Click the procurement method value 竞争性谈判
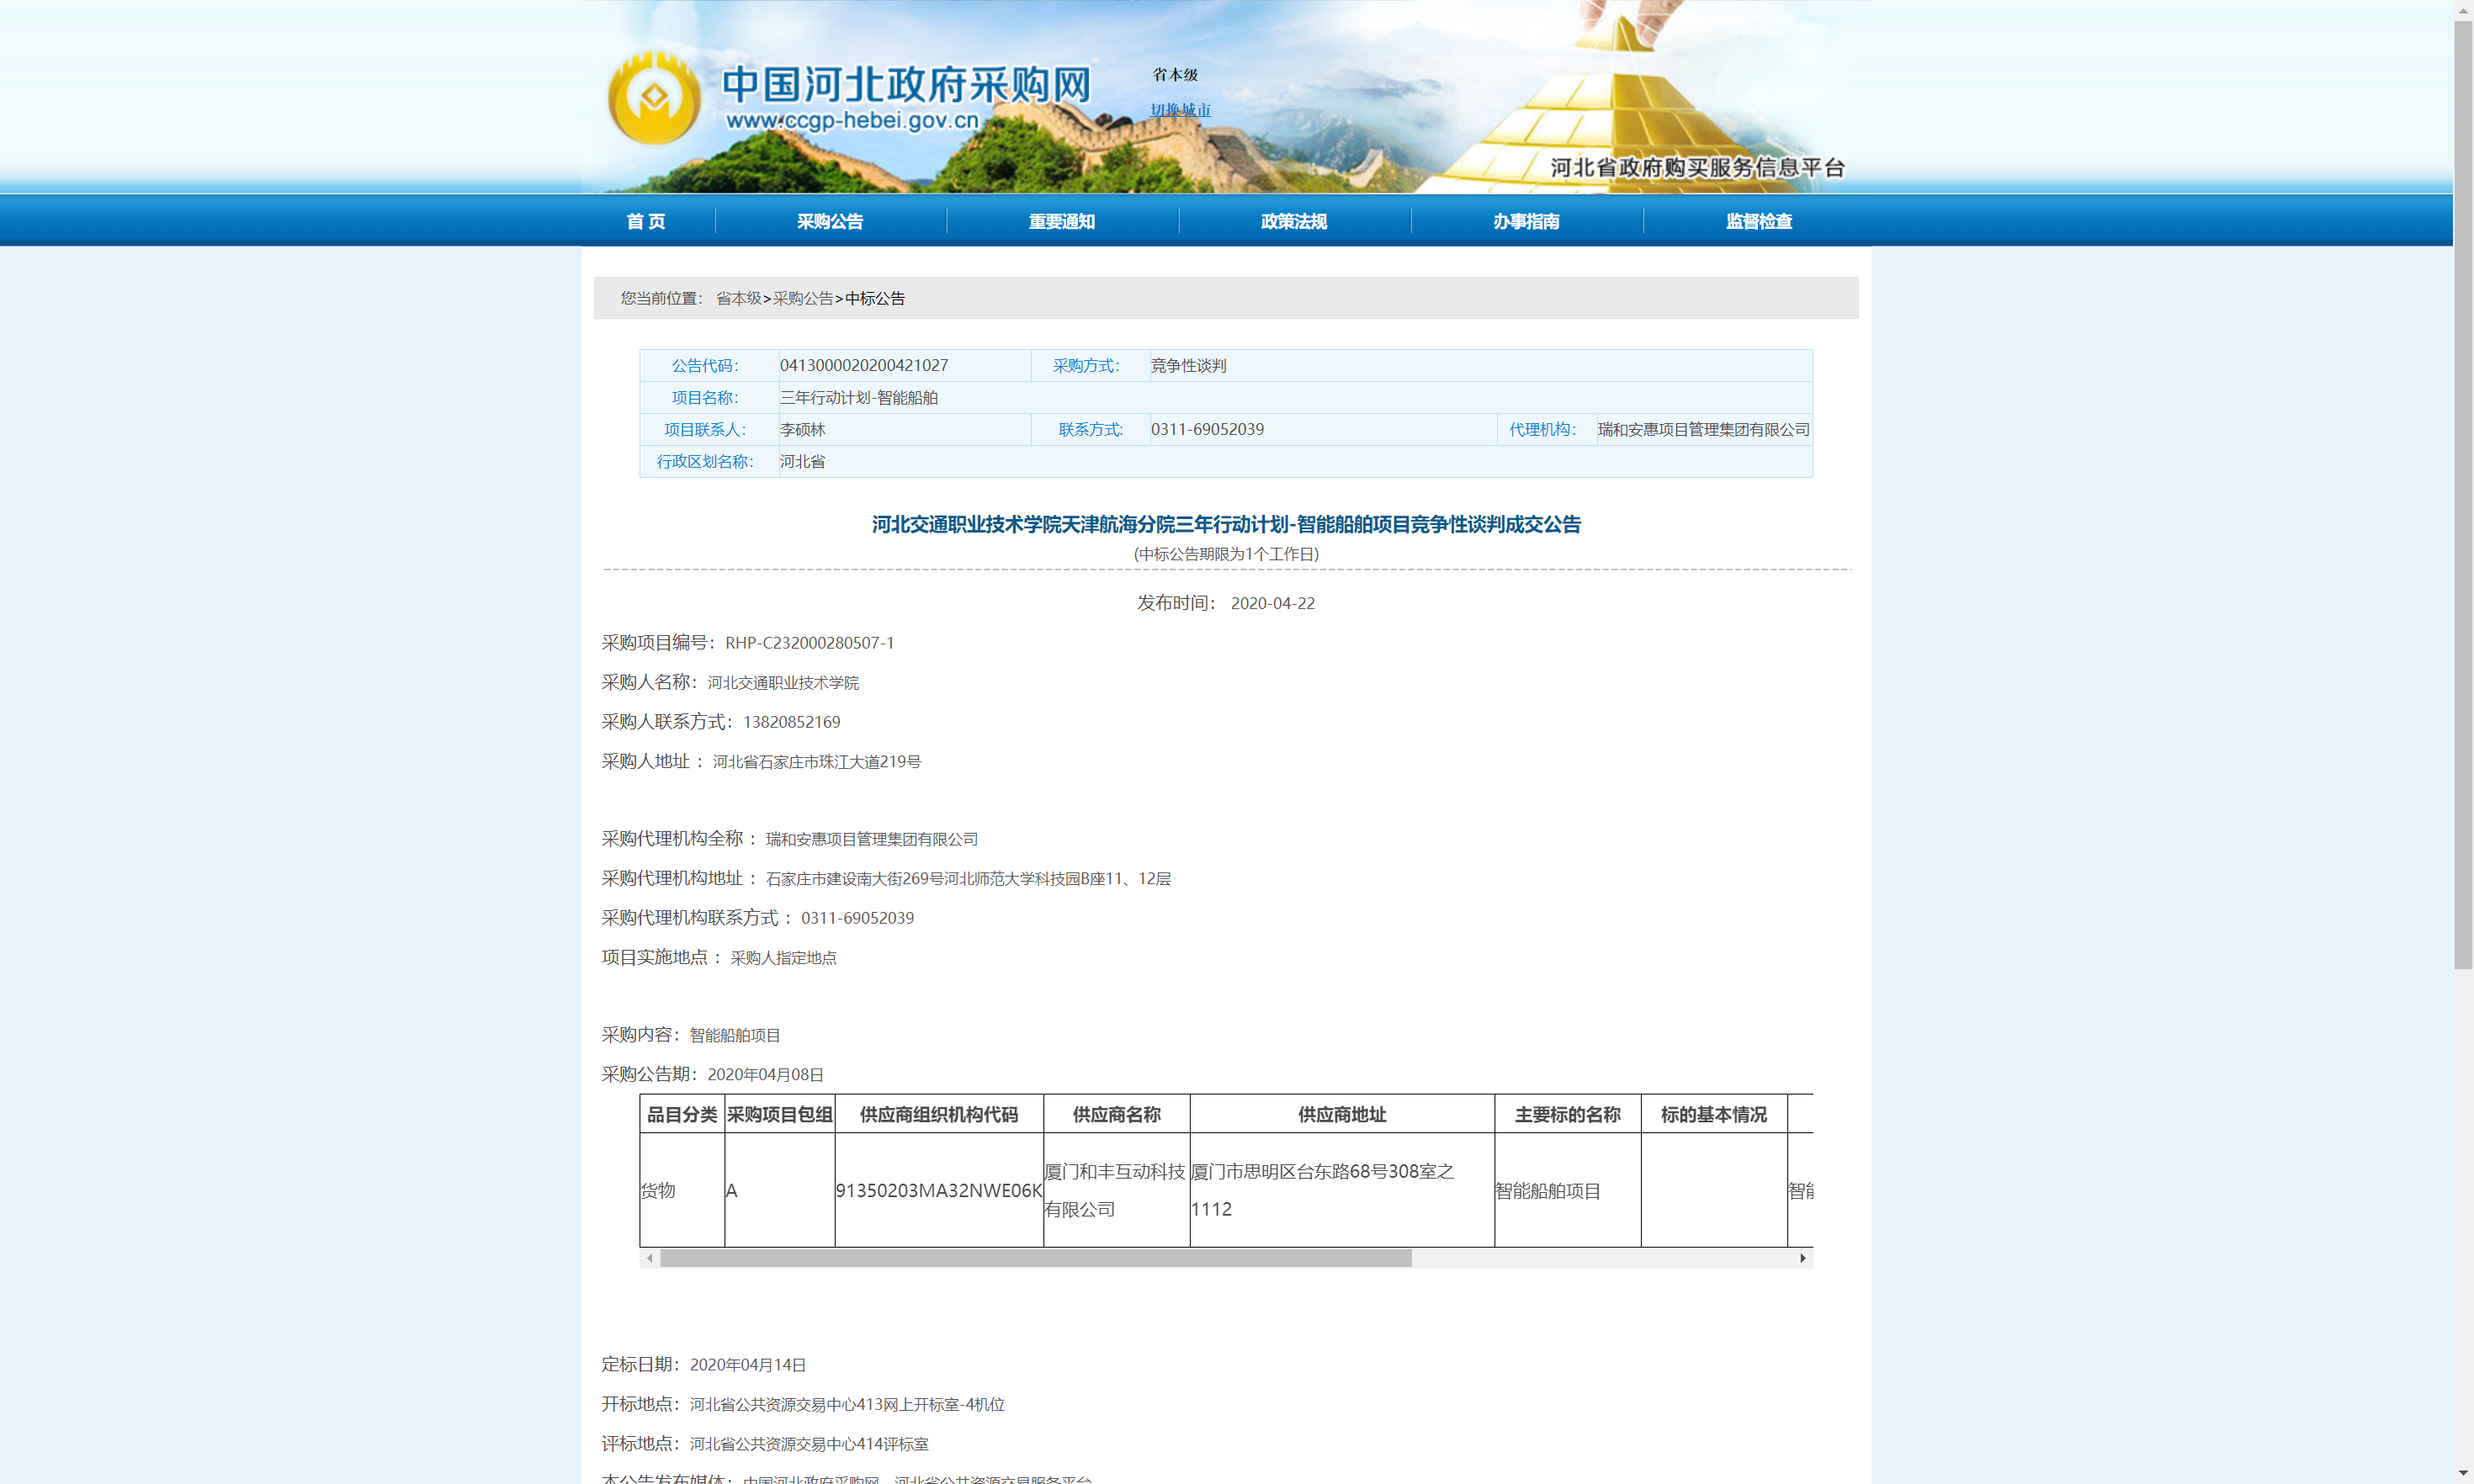The width and height of the screenshot is (2474, 1484). point(1188,365)
